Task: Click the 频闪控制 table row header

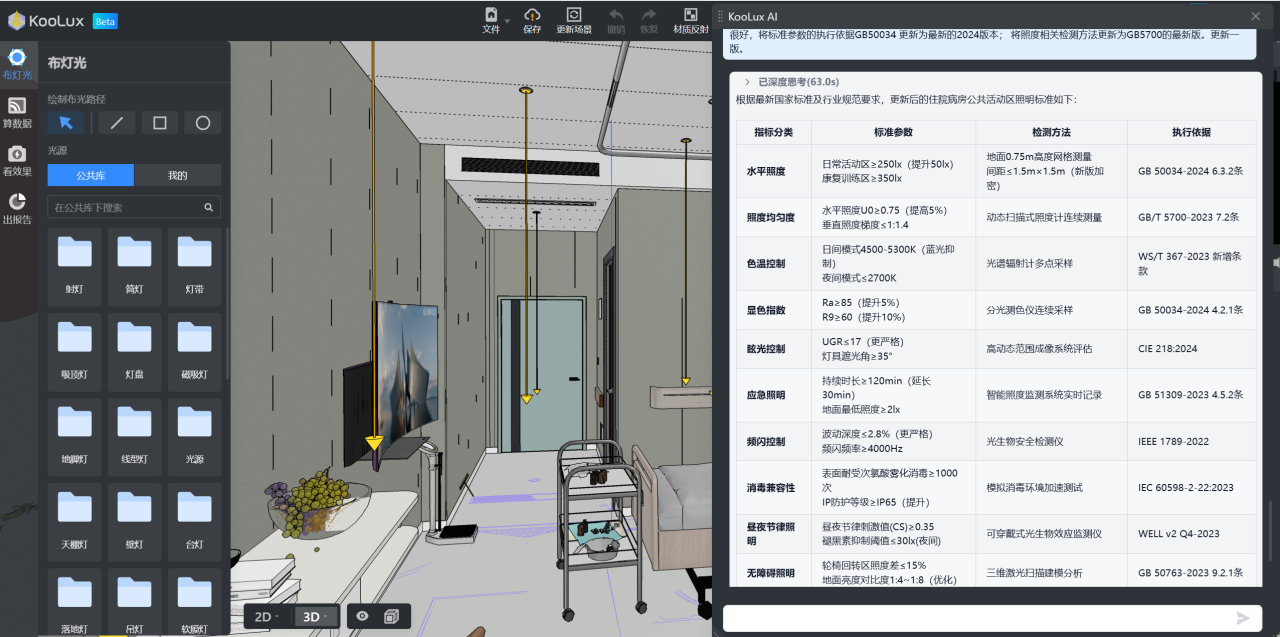Action: tap(771, 441)
